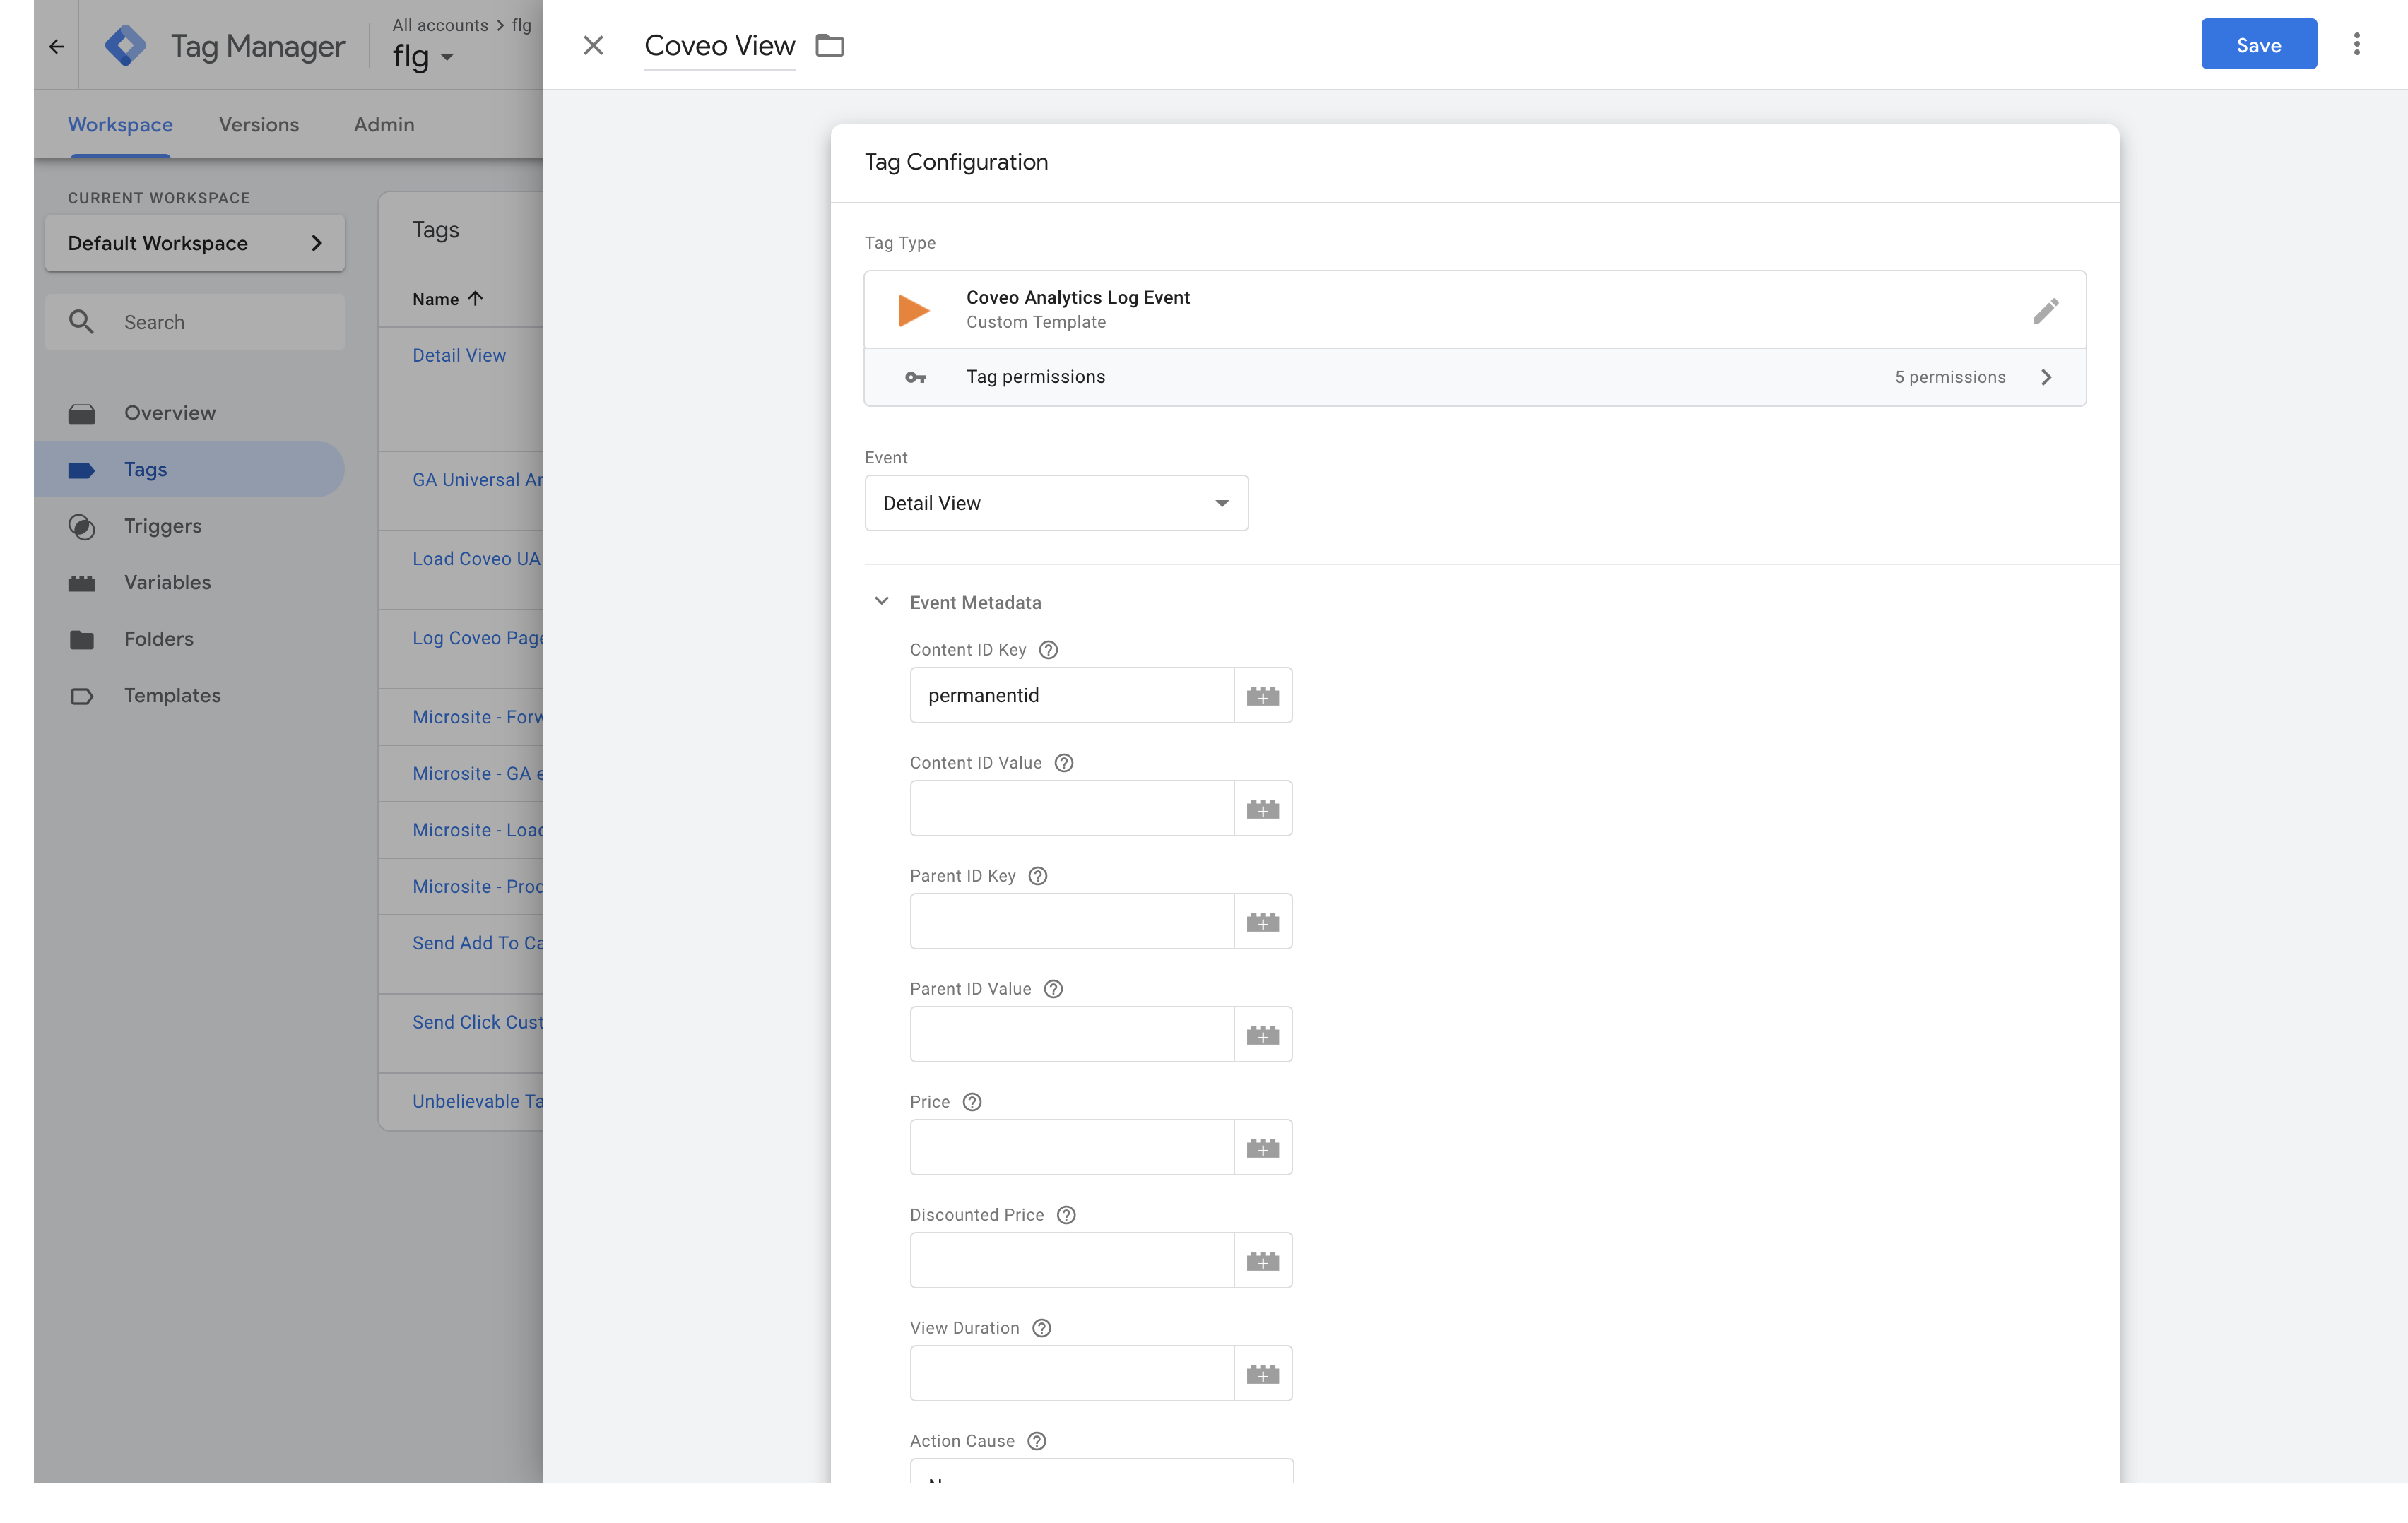The height and width of the screenshot is (1523, 2408).
Task: Switch to the Versions tab
Action: (x=259, y=125)
